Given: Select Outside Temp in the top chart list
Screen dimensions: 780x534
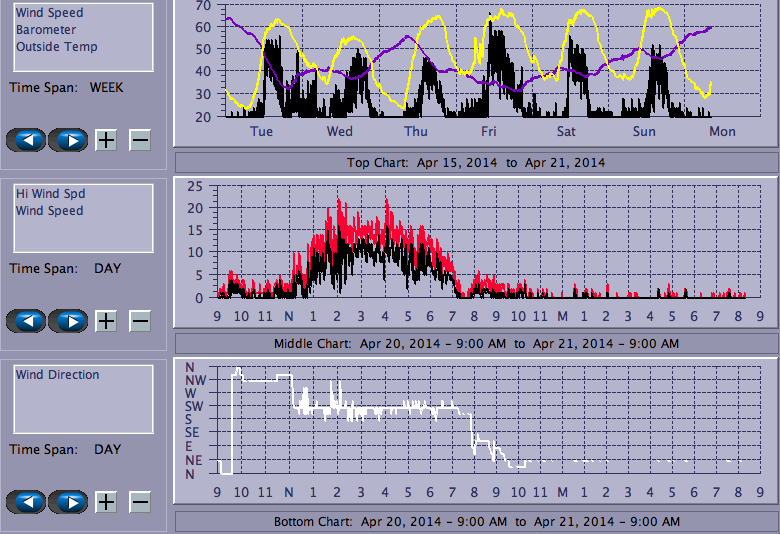Looking at the screenshot, I should tap(56, 47).
